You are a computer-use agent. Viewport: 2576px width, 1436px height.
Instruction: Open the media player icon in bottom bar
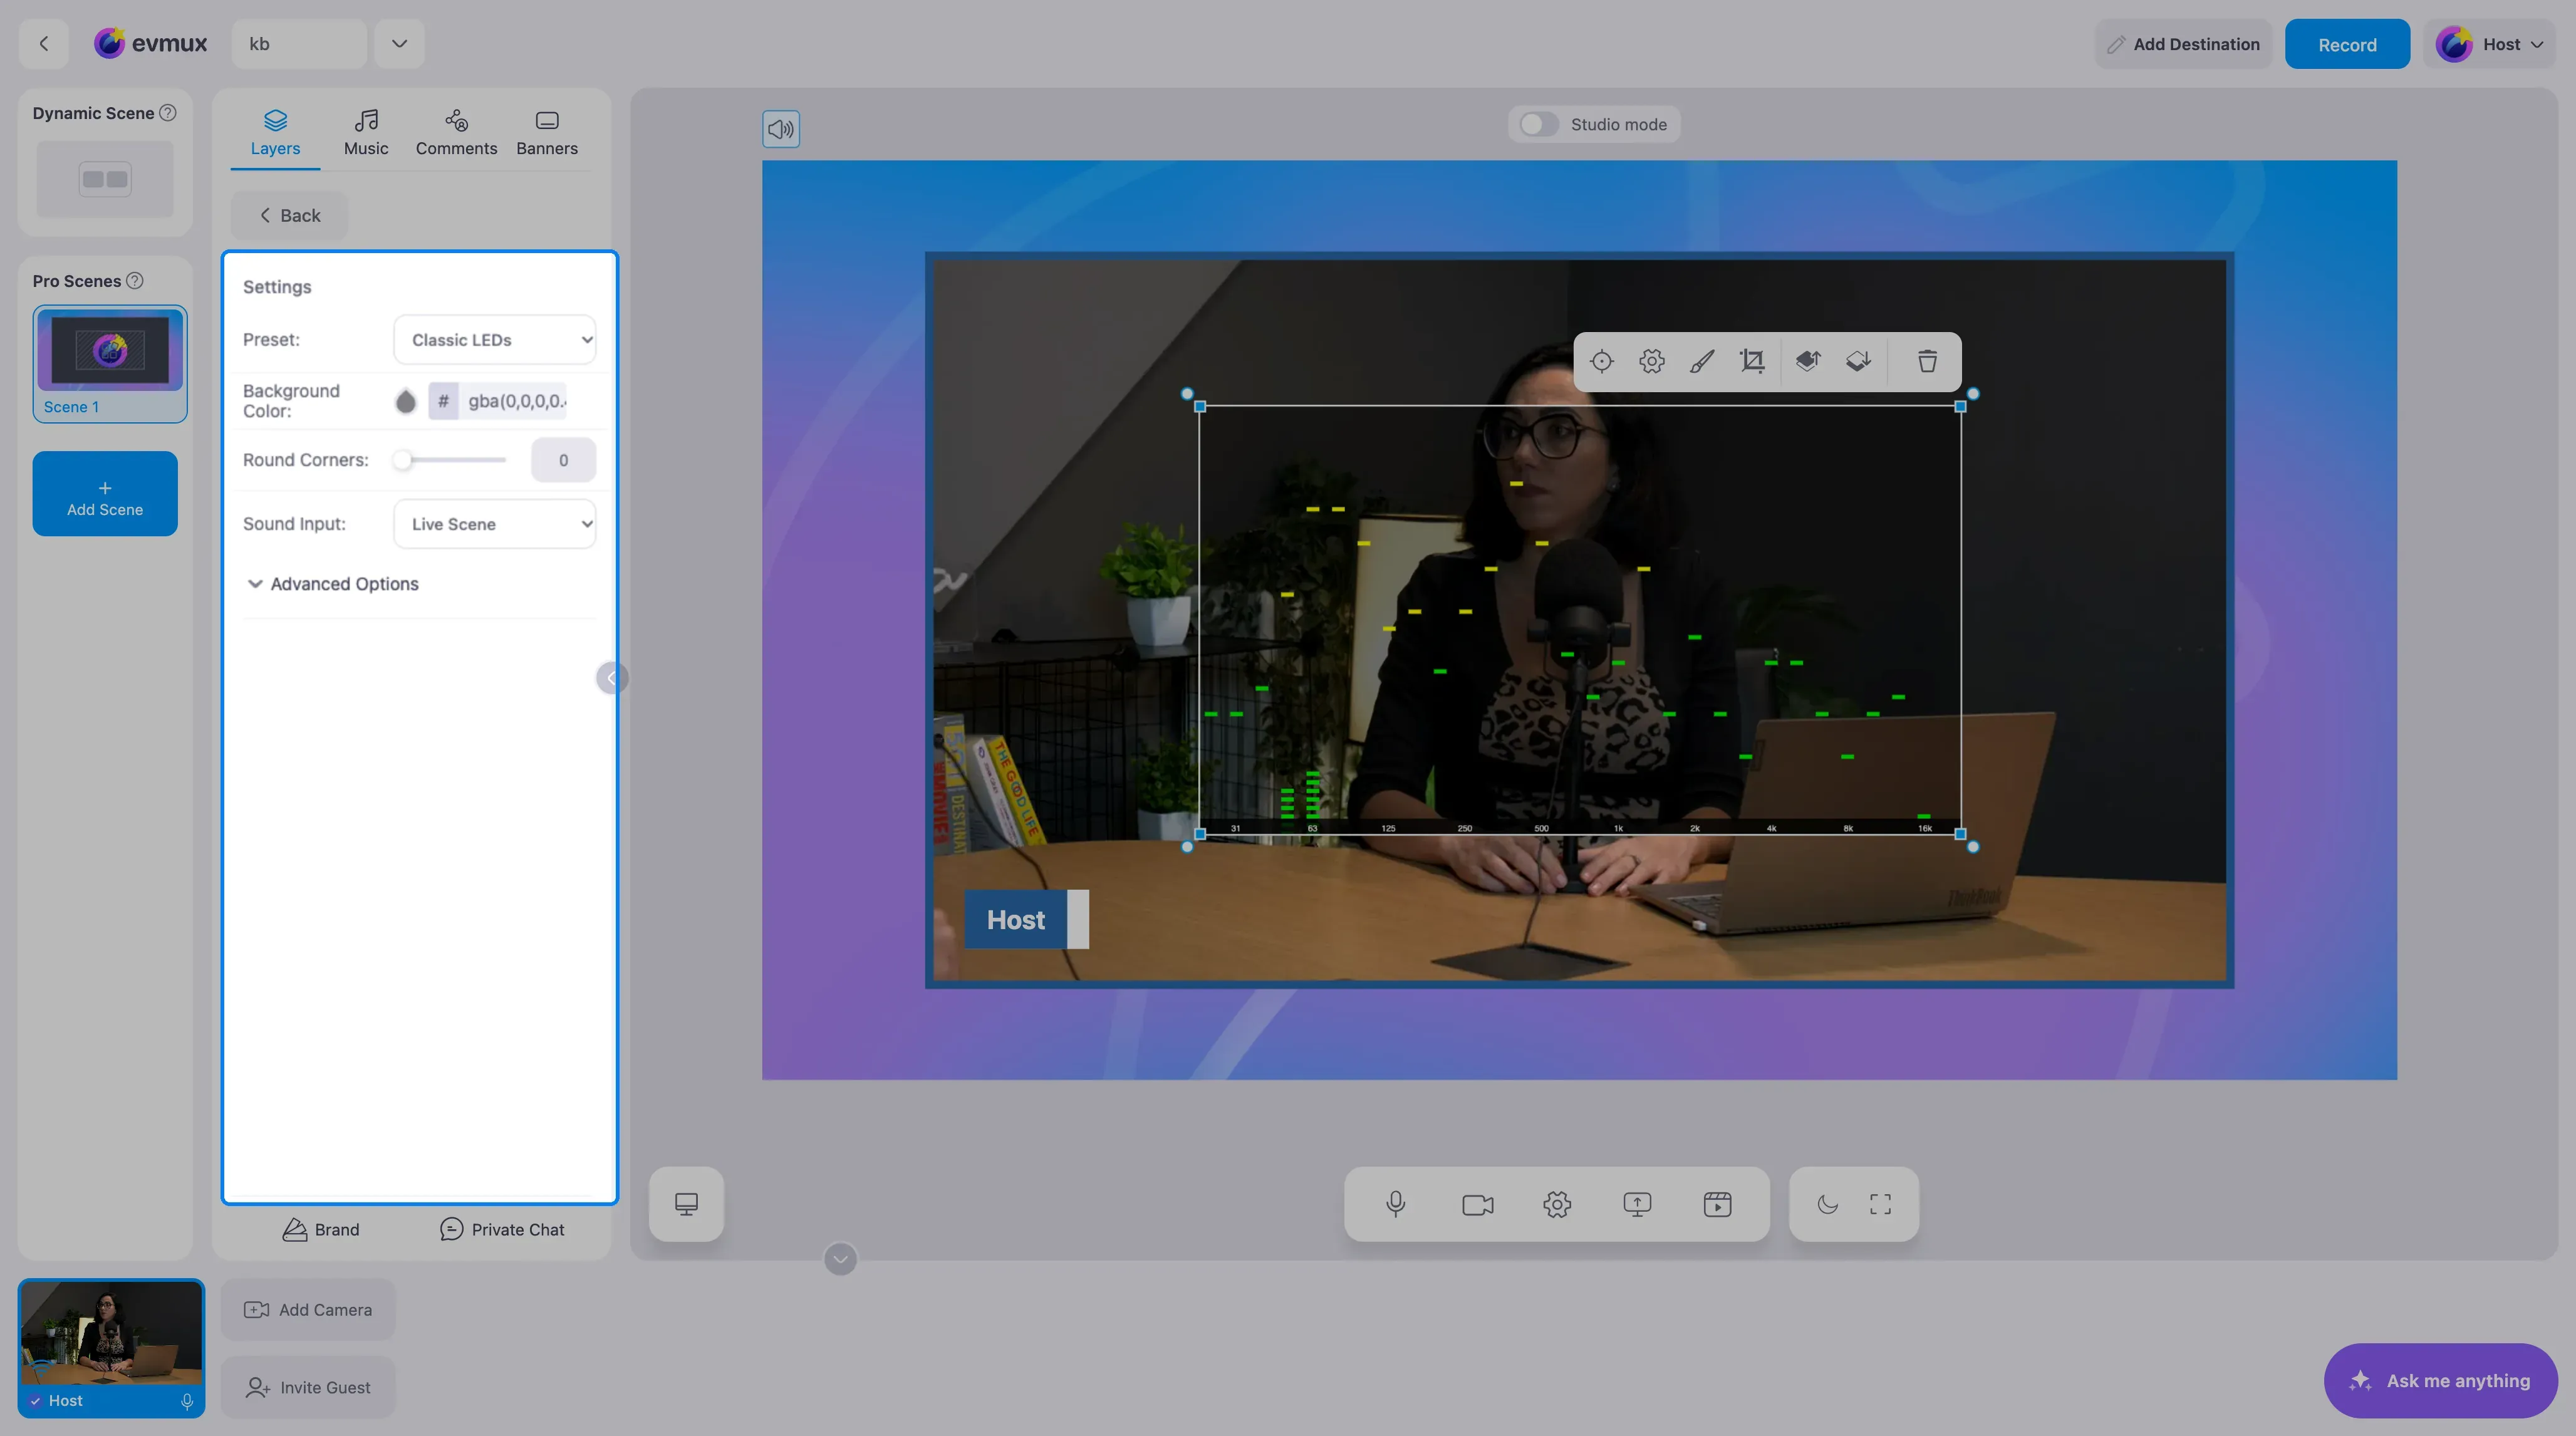click(x=1717, y=1204)
